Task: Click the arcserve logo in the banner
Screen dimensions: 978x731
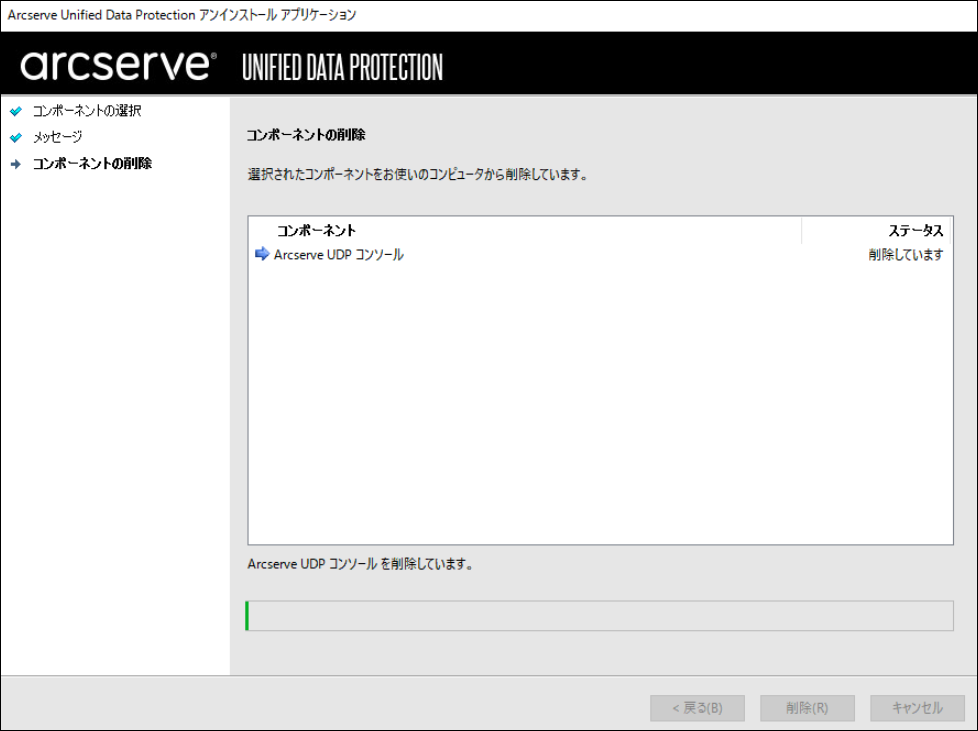Action: pos(119,65)
